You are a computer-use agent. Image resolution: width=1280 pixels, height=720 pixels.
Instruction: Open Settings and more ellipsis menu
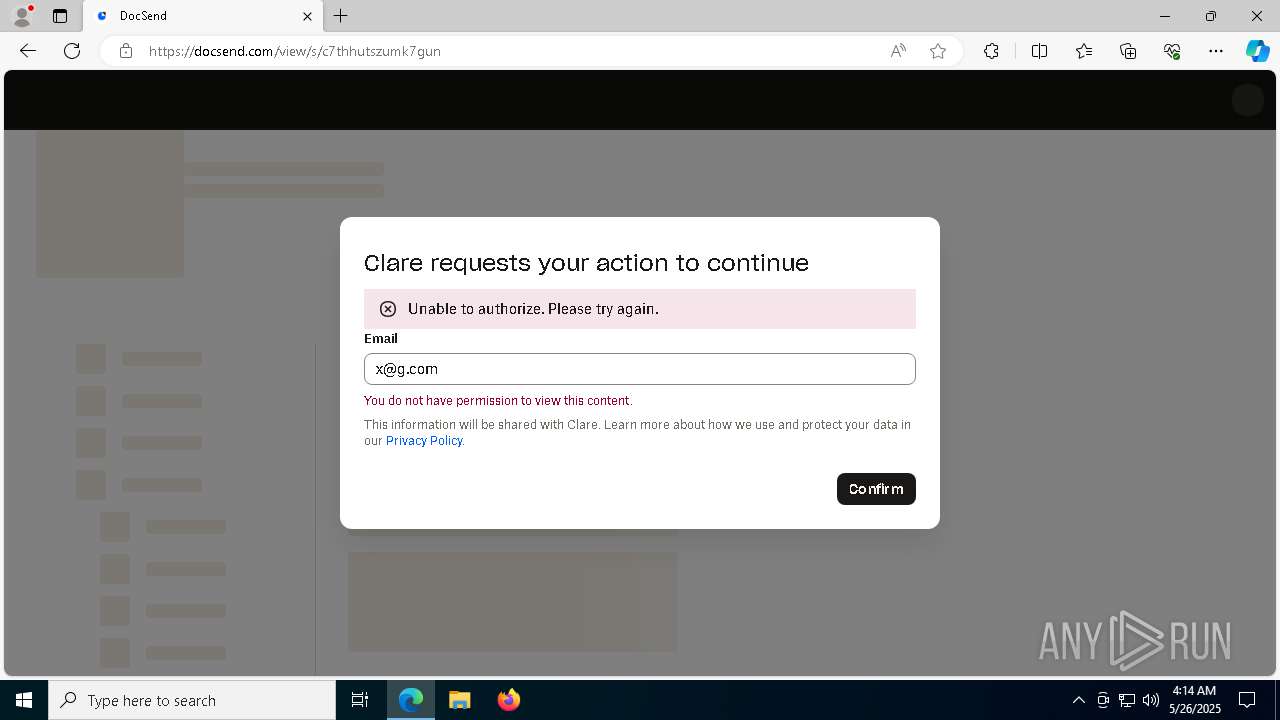pyautogui.click(x=1216, y=51)
